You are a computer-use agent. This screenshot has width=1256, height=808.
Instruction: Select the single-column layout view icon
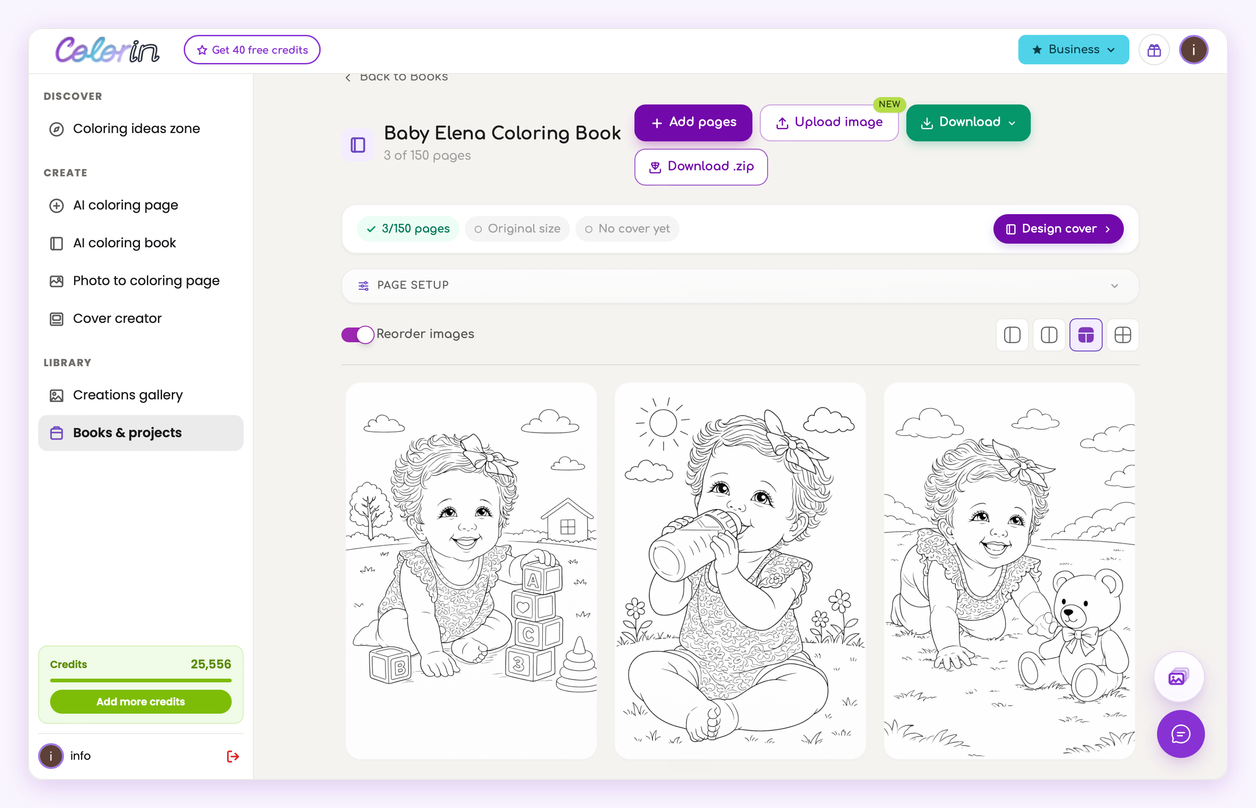[x=1012, y=335]
